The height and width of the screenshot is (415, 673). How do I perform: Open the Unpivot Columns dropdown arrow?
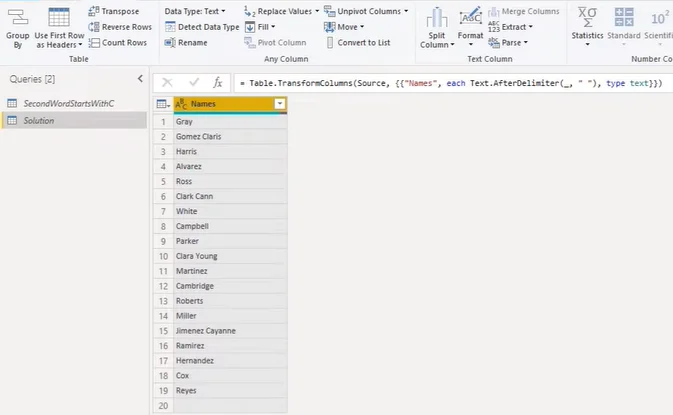406,11
